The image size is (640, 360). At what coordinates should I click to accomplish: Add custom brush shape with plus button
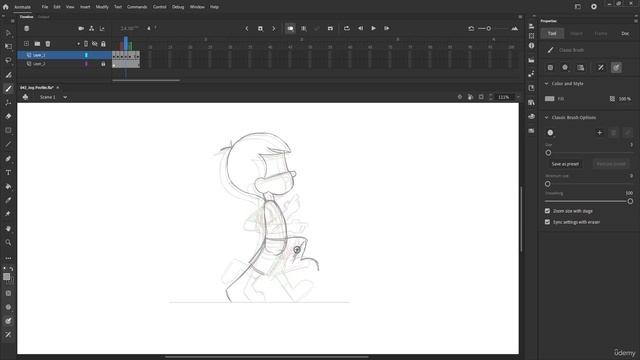click(599, 133)
